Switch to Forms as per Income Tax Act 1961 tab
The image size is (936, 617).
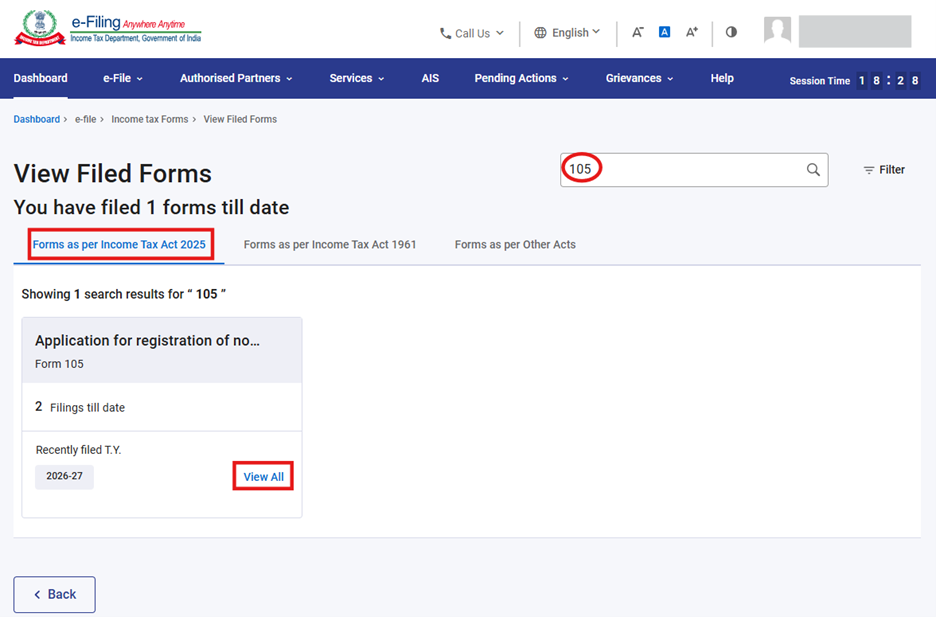pyautogui.click(x=330, y=244)
